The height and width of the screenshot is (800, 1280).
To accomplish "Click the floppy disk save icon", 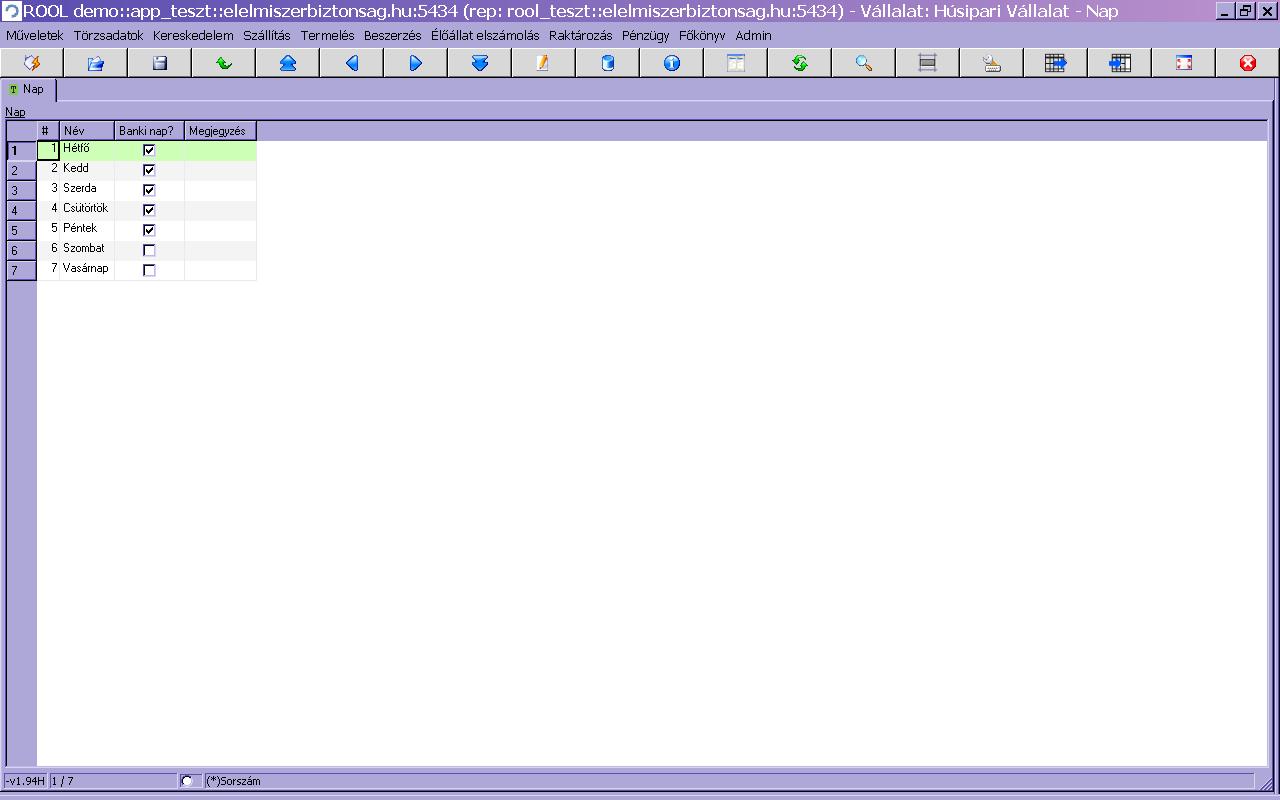I will 160,63.
